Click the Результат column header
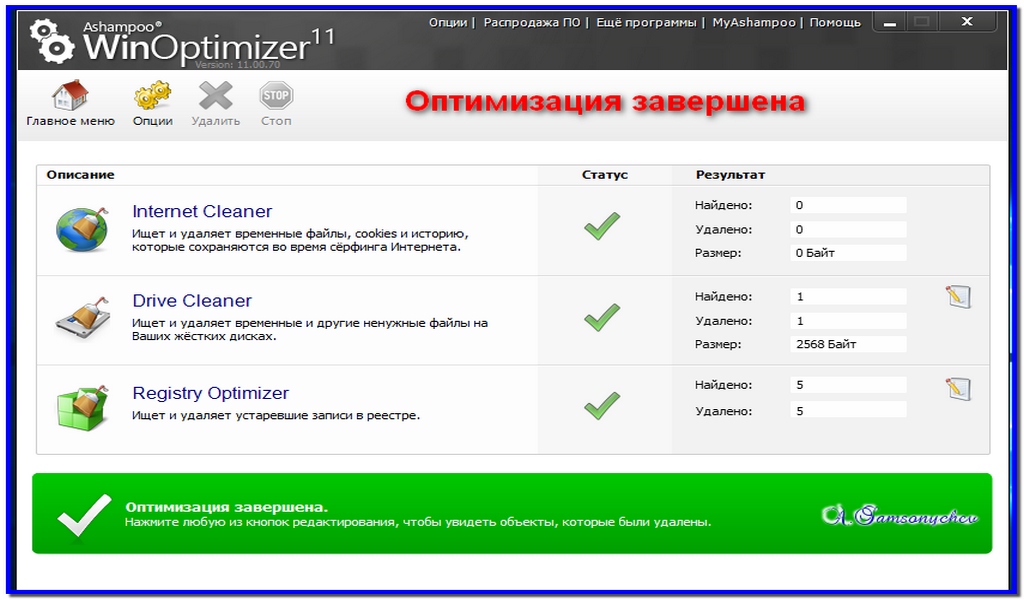The width and height of the screenshot is (1024, 600). [x=730, y=175]
